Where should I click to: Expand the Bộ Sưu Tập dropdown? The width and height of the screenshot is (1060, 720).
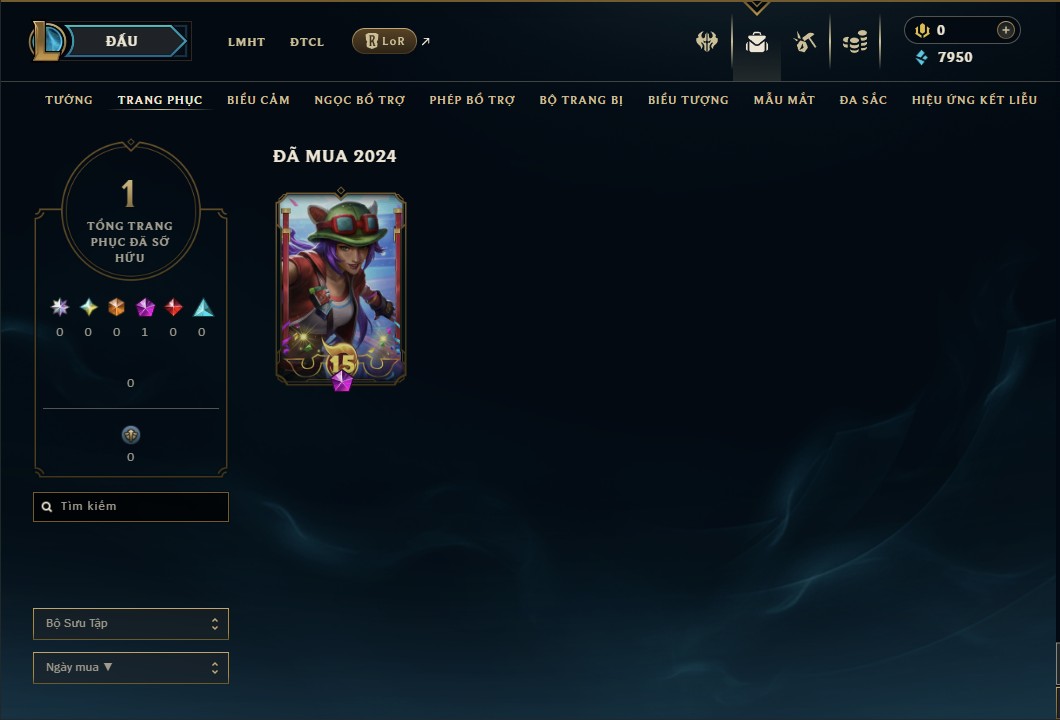point(130,623)
